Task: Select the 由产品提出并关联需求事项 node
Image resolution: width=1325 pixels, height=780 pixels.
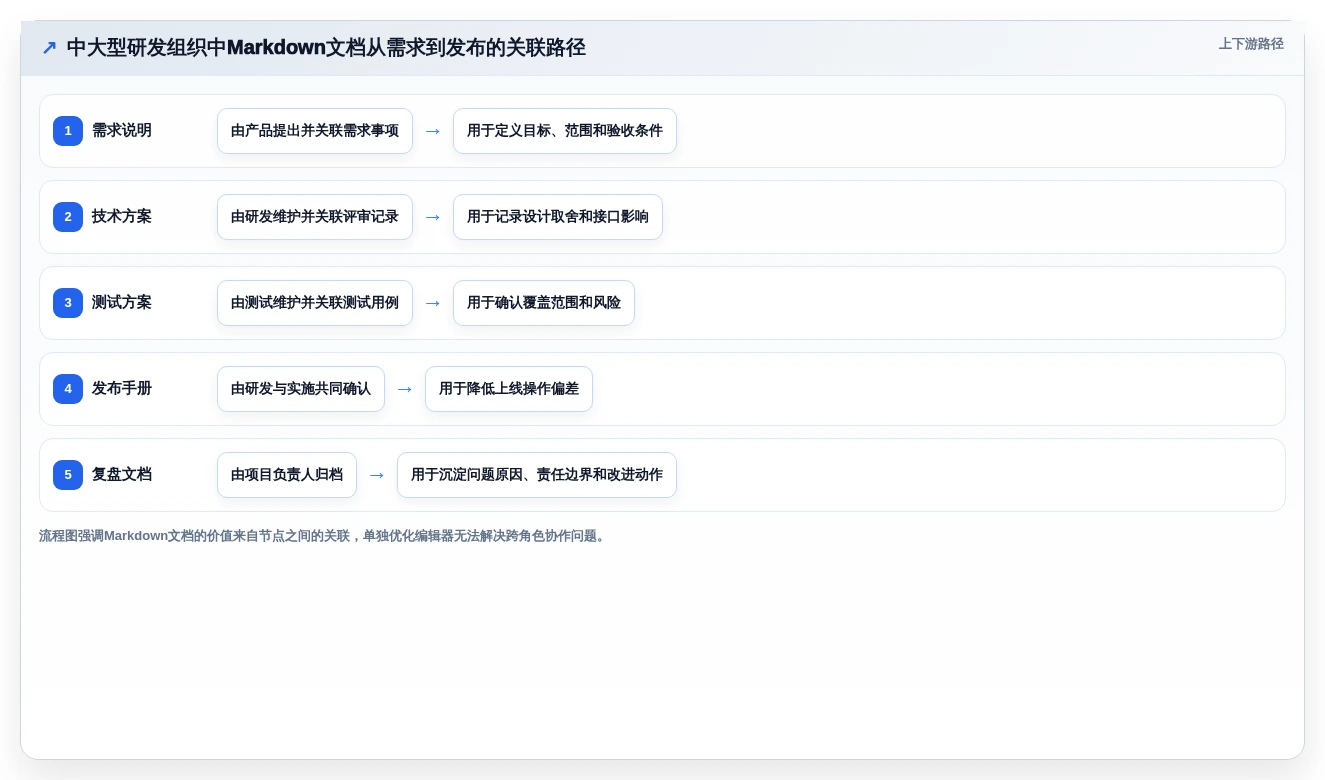Action: [315, 131]
